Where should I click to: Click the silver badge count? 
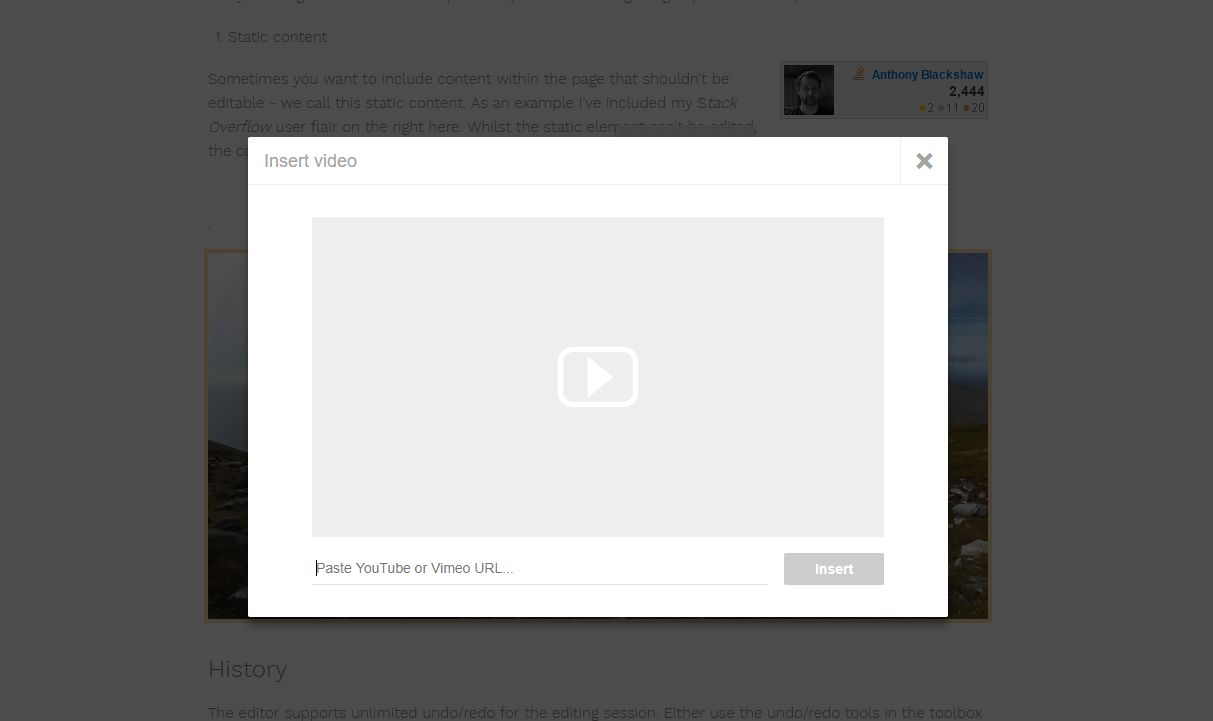(949, 108)
